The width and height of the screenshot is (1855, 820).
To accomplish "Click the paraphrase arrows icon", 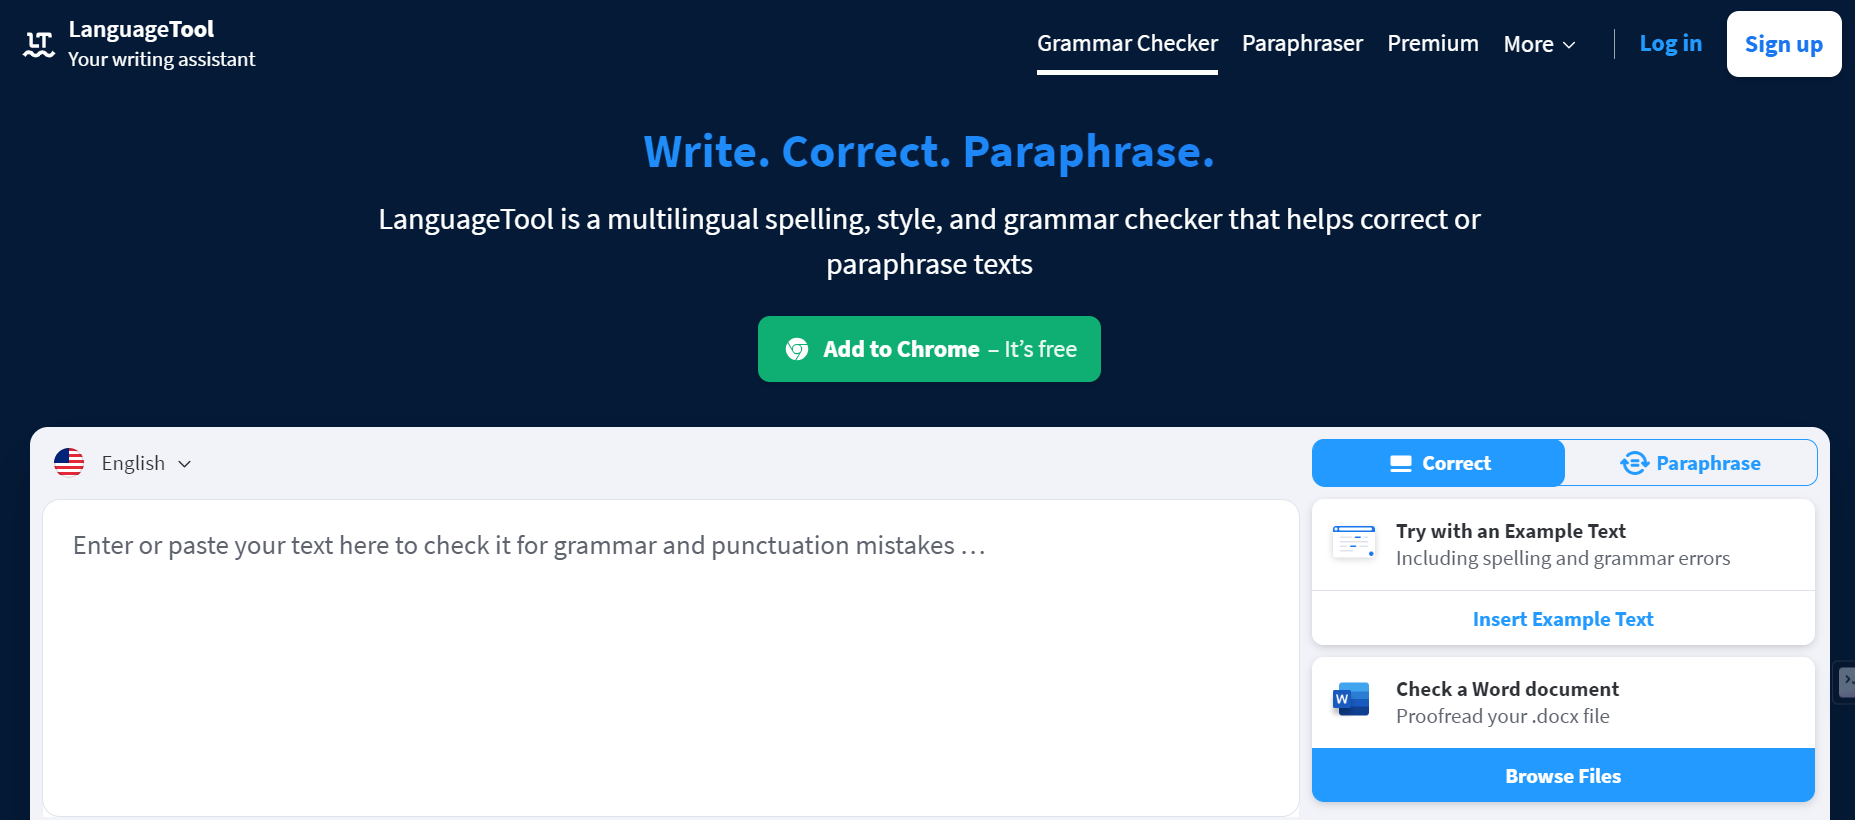I will (1634, 462).
